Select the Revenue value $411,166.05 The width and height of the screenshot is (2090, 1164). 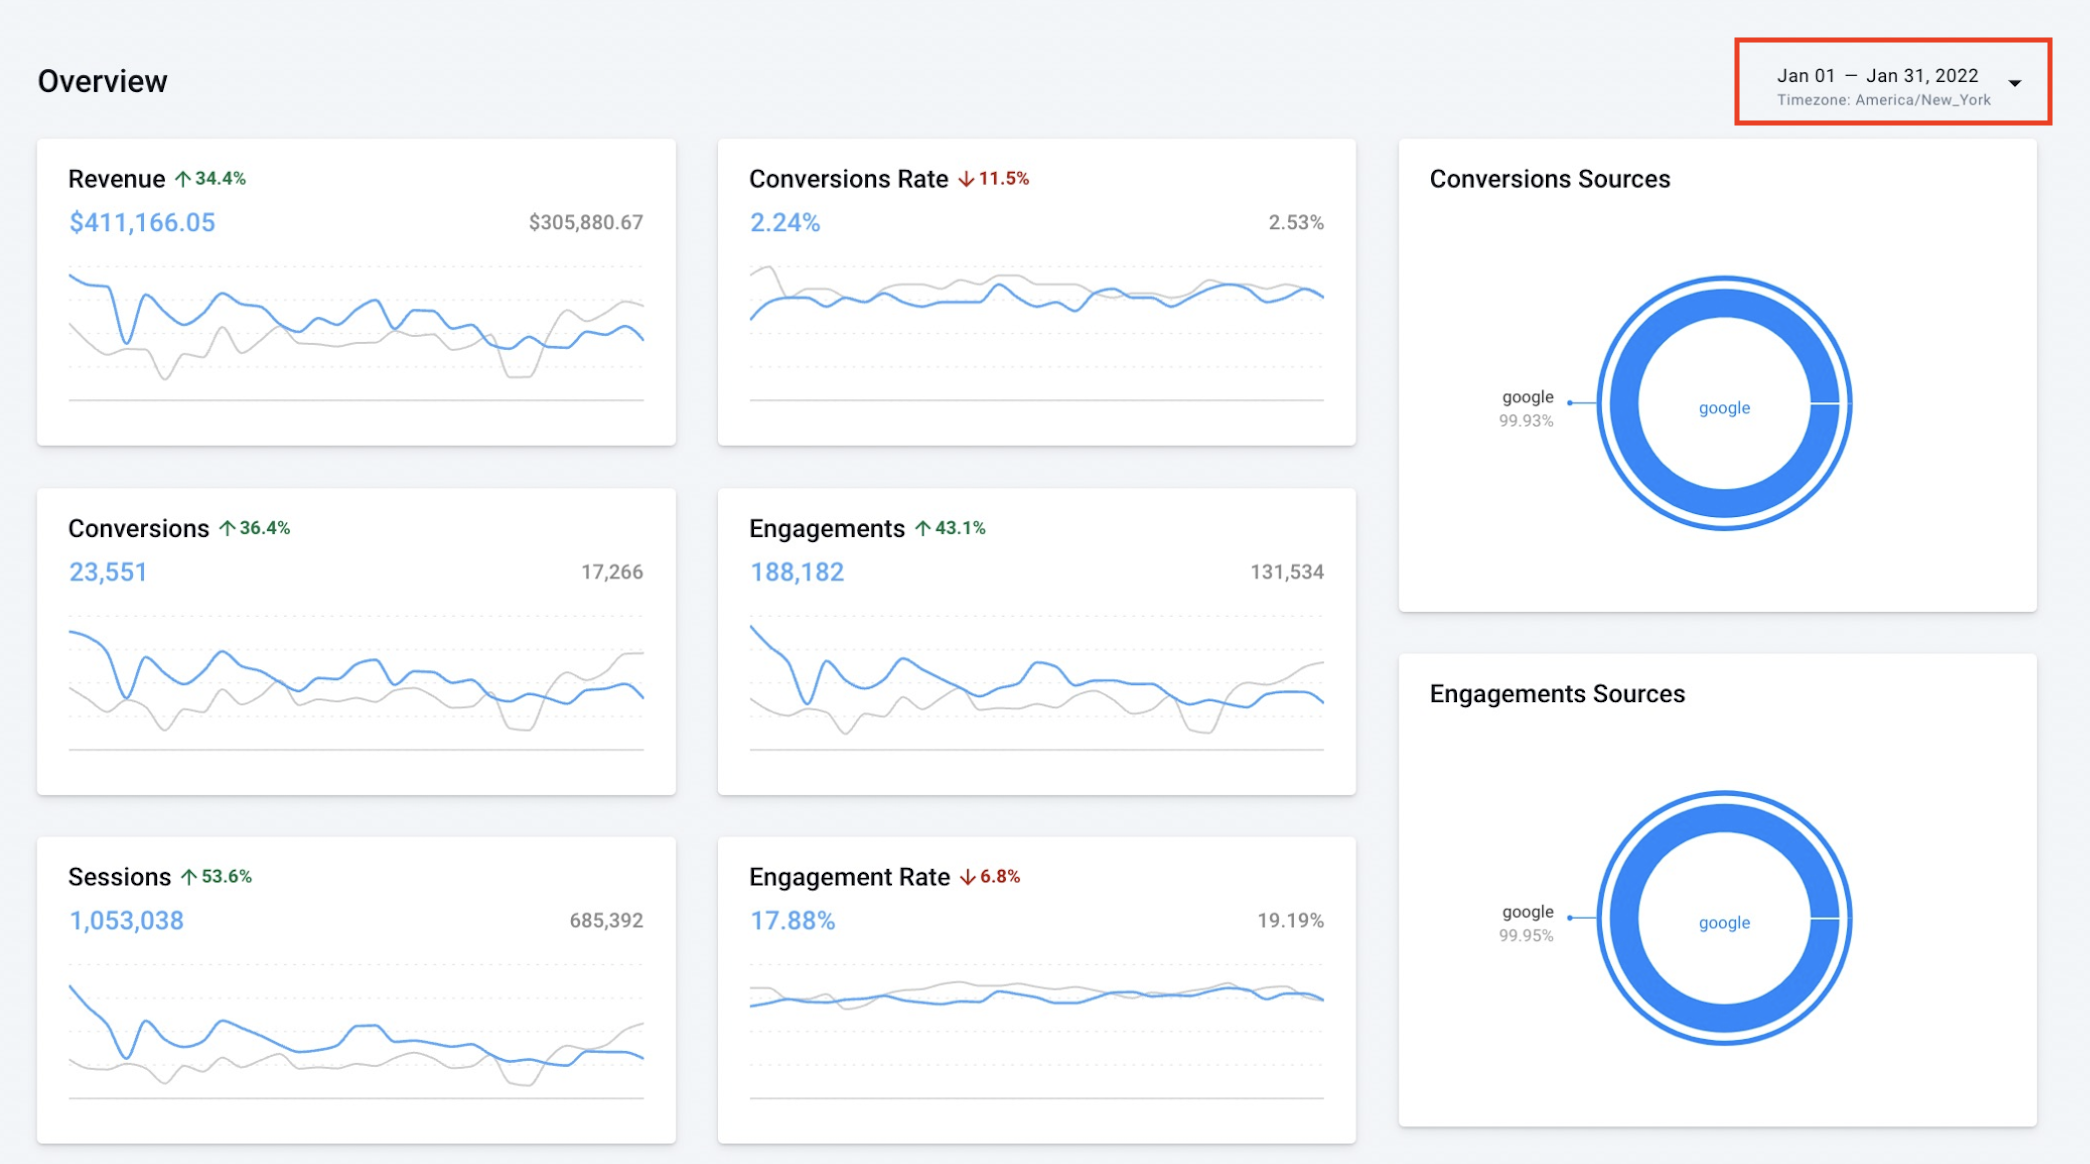[142, 222]
